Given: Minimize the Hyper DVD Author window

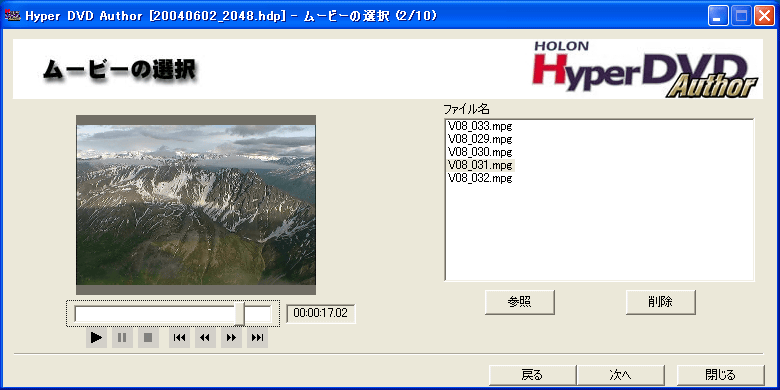Looking at the screenshot, I should click(x=718, y=16).
